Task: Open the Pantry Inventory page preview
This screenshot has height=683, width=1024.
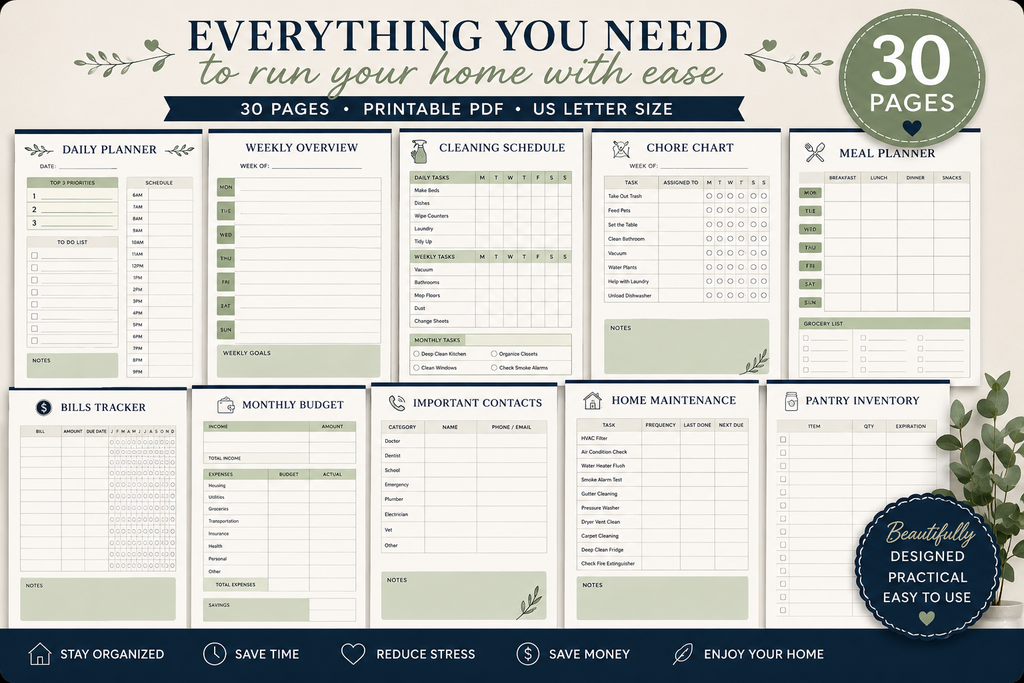Action: coord(858,503)
